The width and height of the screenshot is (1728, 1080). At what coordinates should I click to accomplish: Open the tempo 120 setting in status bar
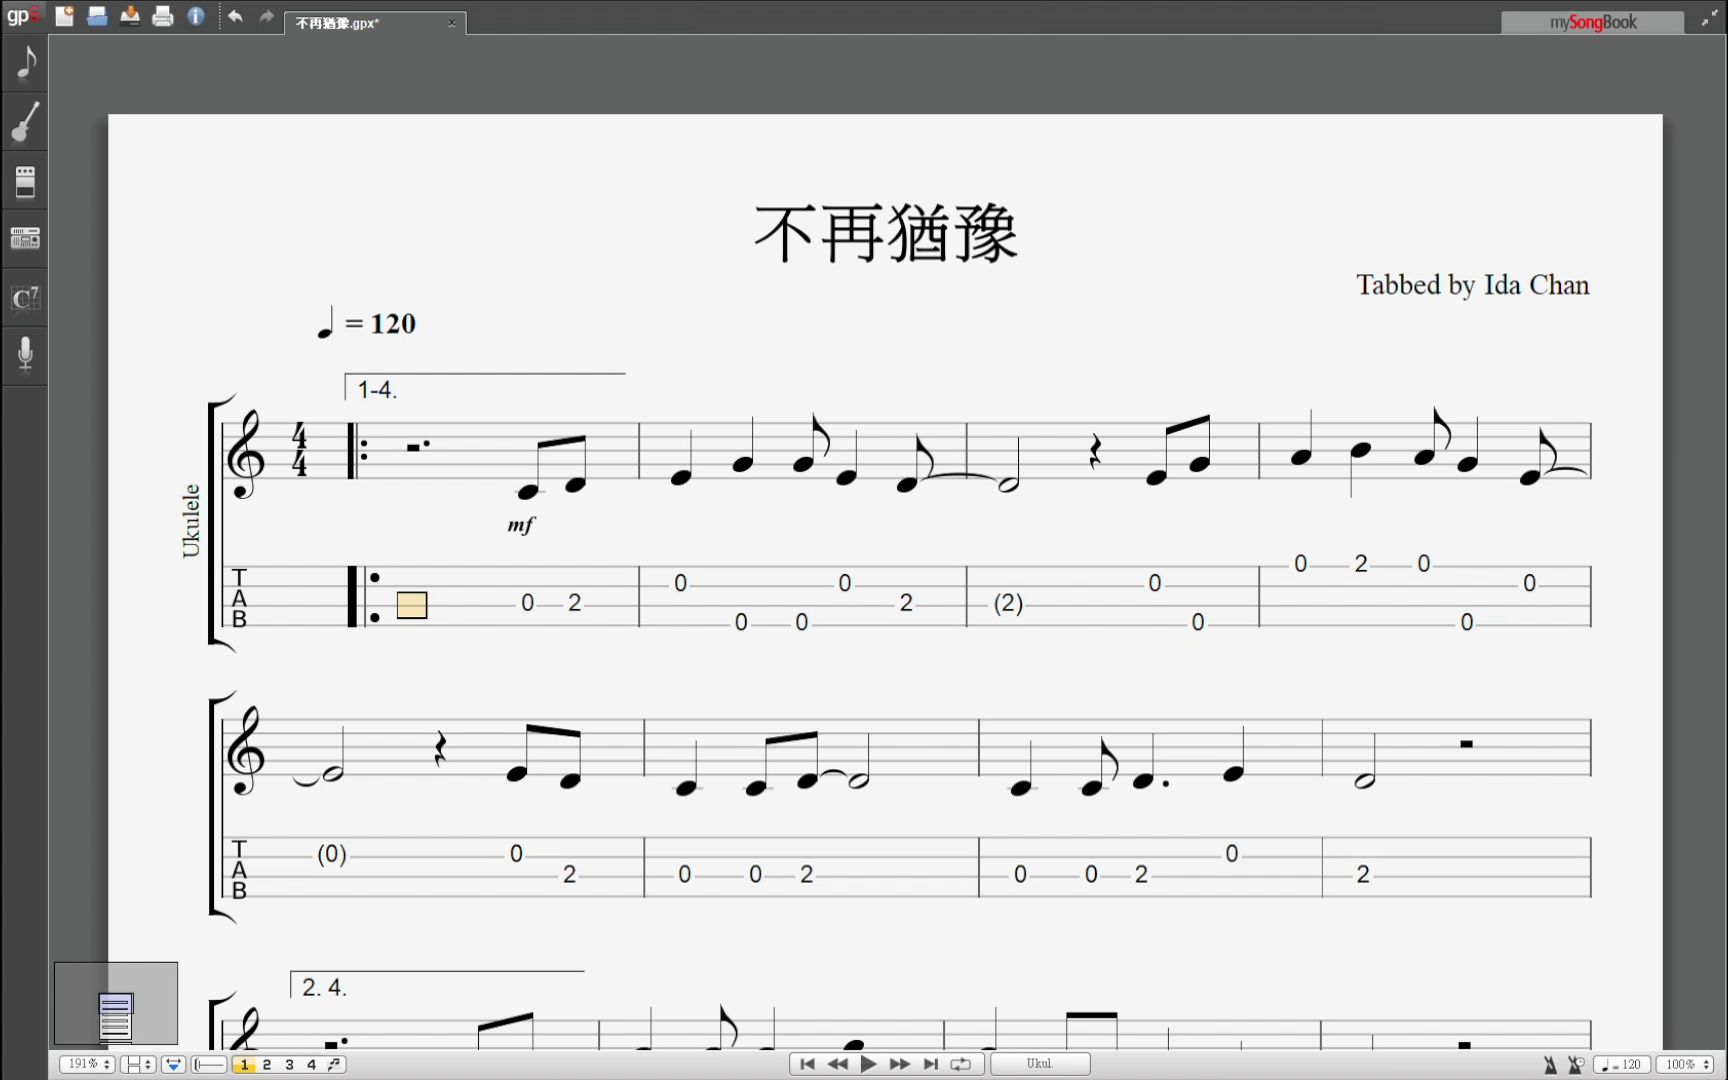click(1621, 1065)
